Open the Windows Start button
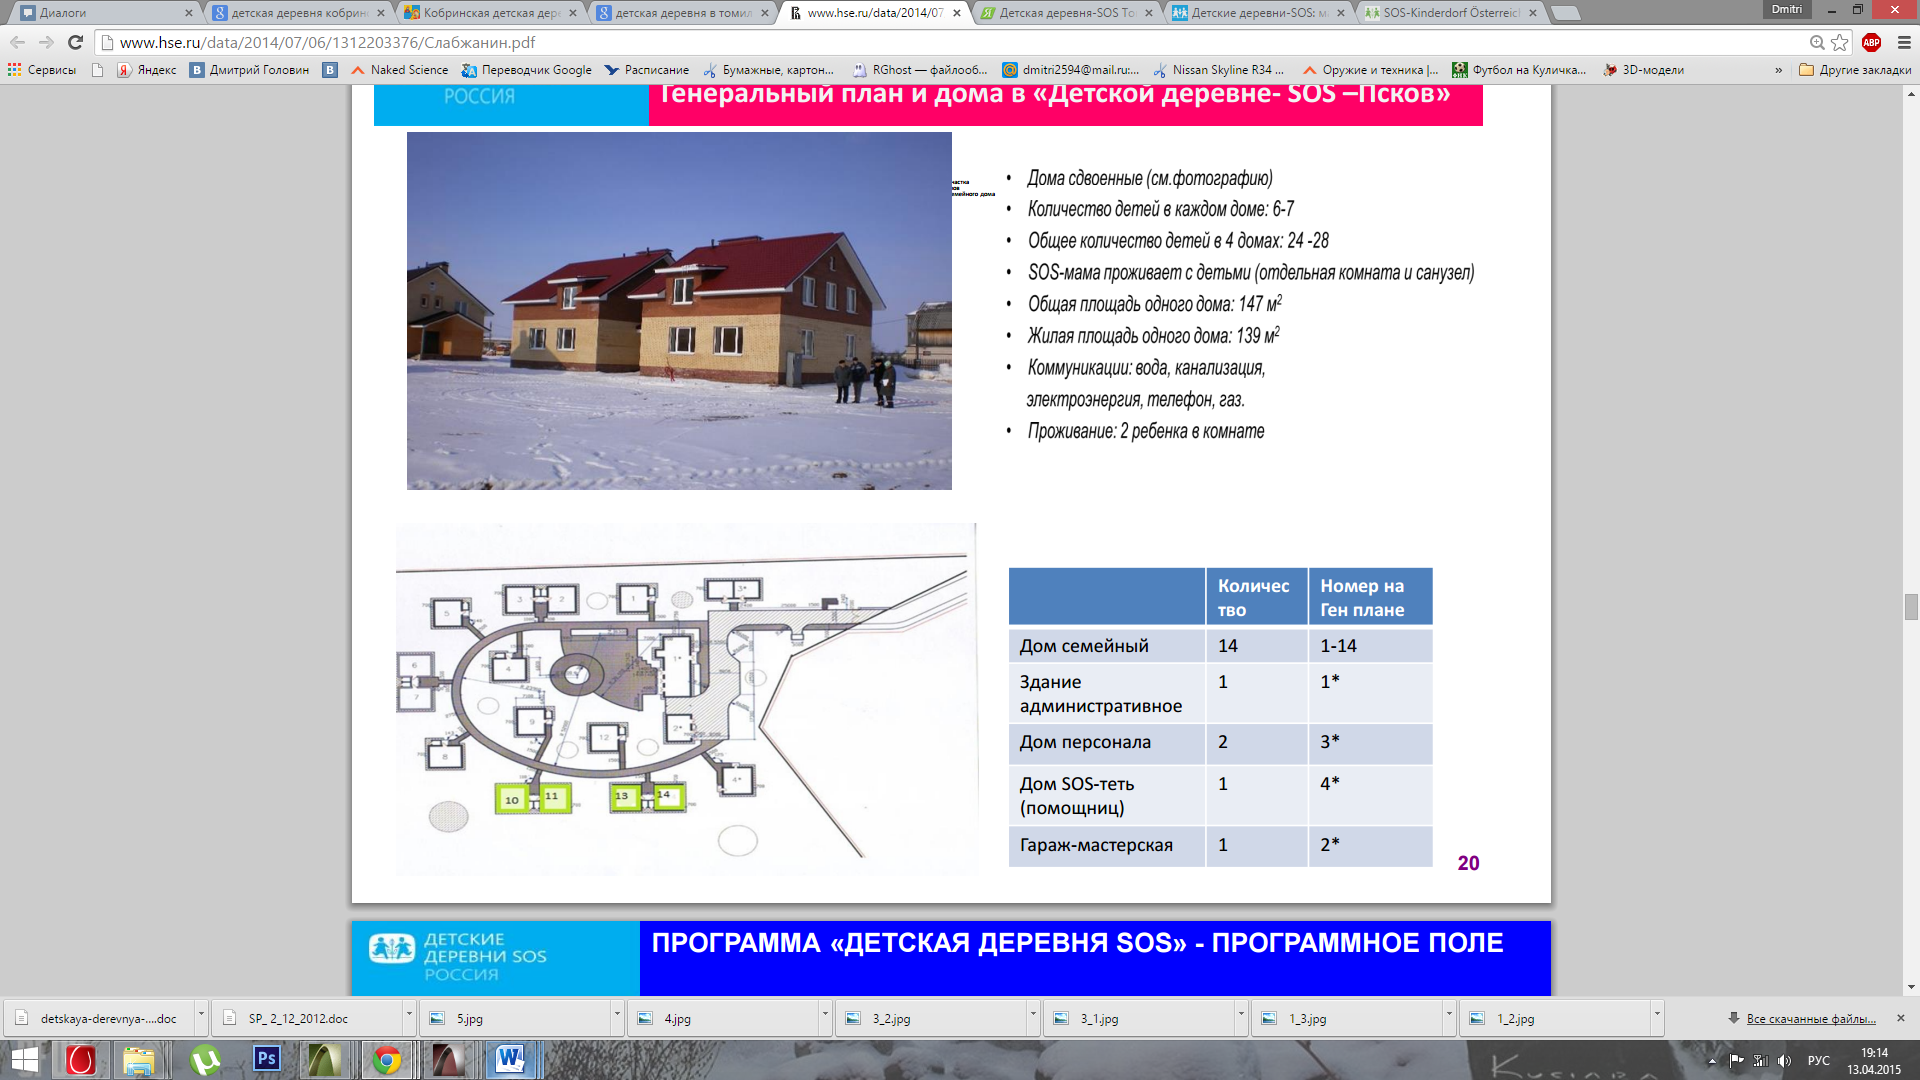This screenshot has height=1080, width=1920. [25, 1059]
